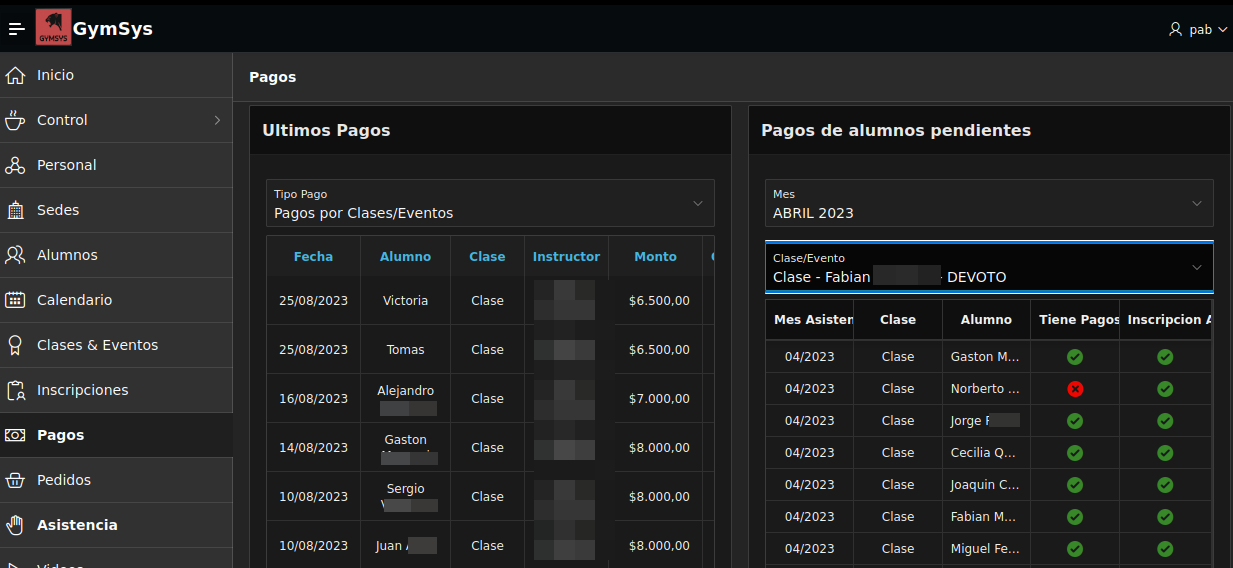Click the Personal sidebar icon
This screenshot has width=1233, height=568.
click(x=15, y=165)
